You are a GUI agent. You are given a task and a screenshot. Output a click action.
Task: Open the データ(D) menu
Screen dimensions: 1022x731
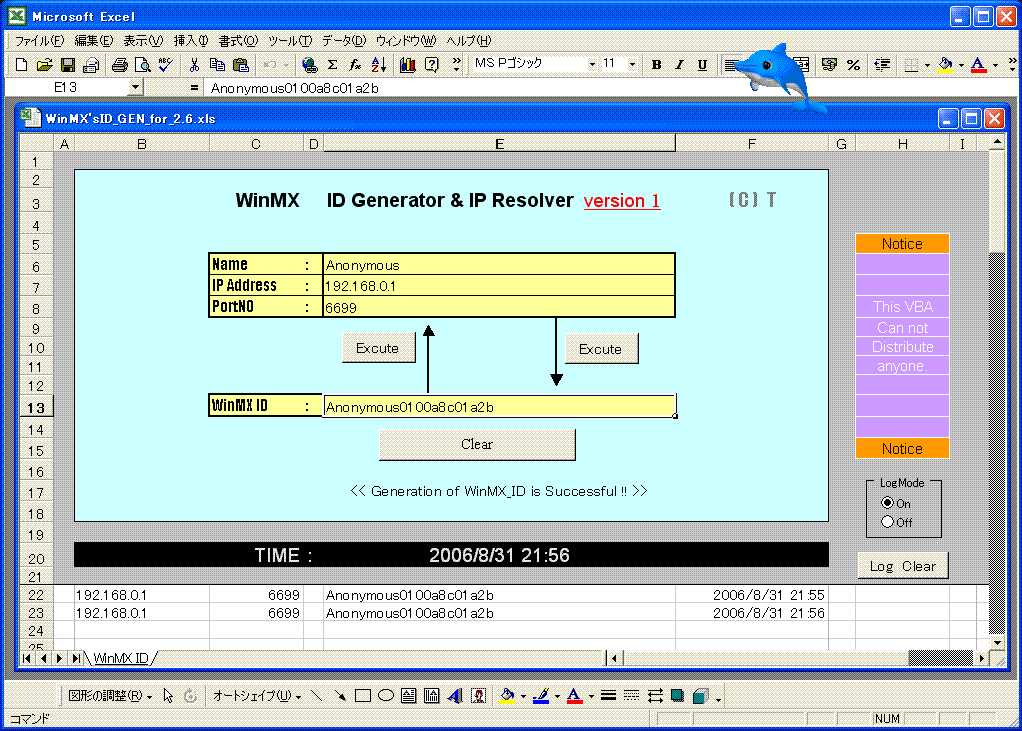(344, 40)
